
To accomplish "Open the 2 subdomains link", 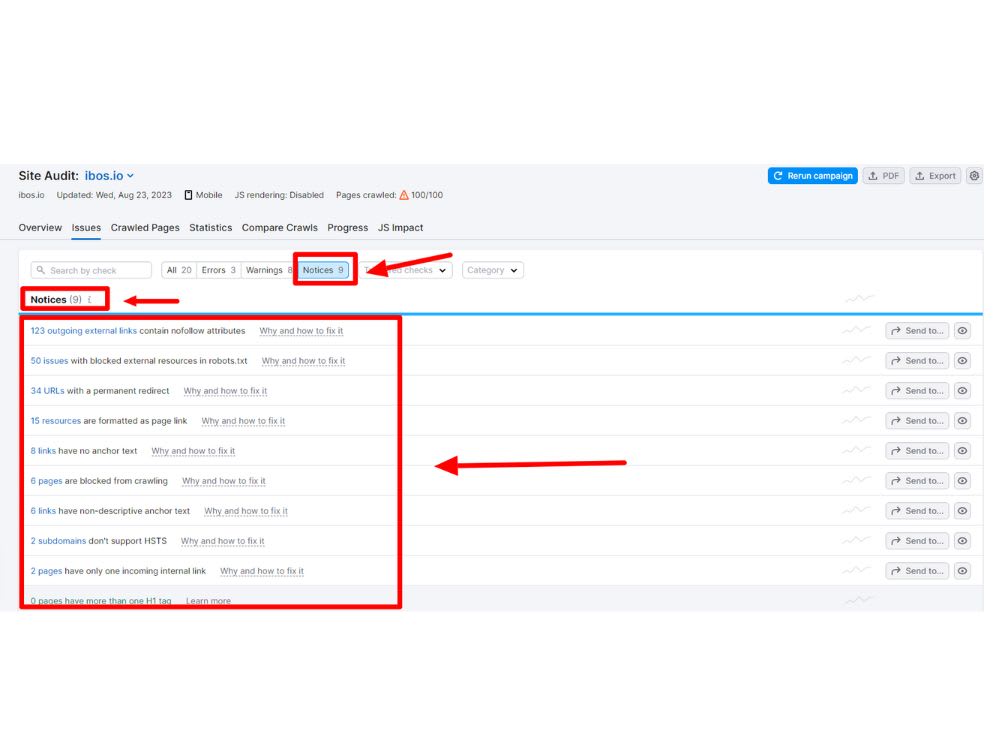I will tap(58, 540).
